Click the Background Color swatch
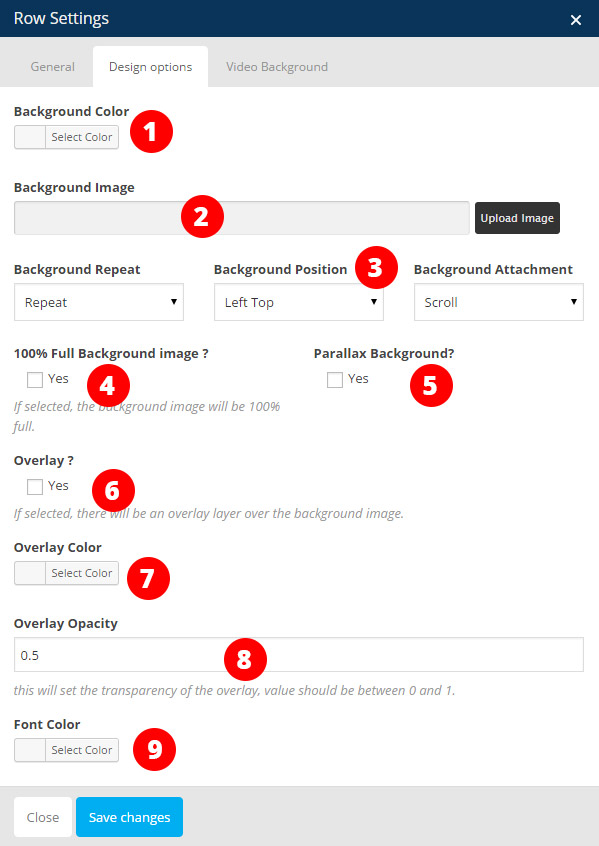Image resolution: width=599 pixels, height=846 pixels. (x=30, y=137)
